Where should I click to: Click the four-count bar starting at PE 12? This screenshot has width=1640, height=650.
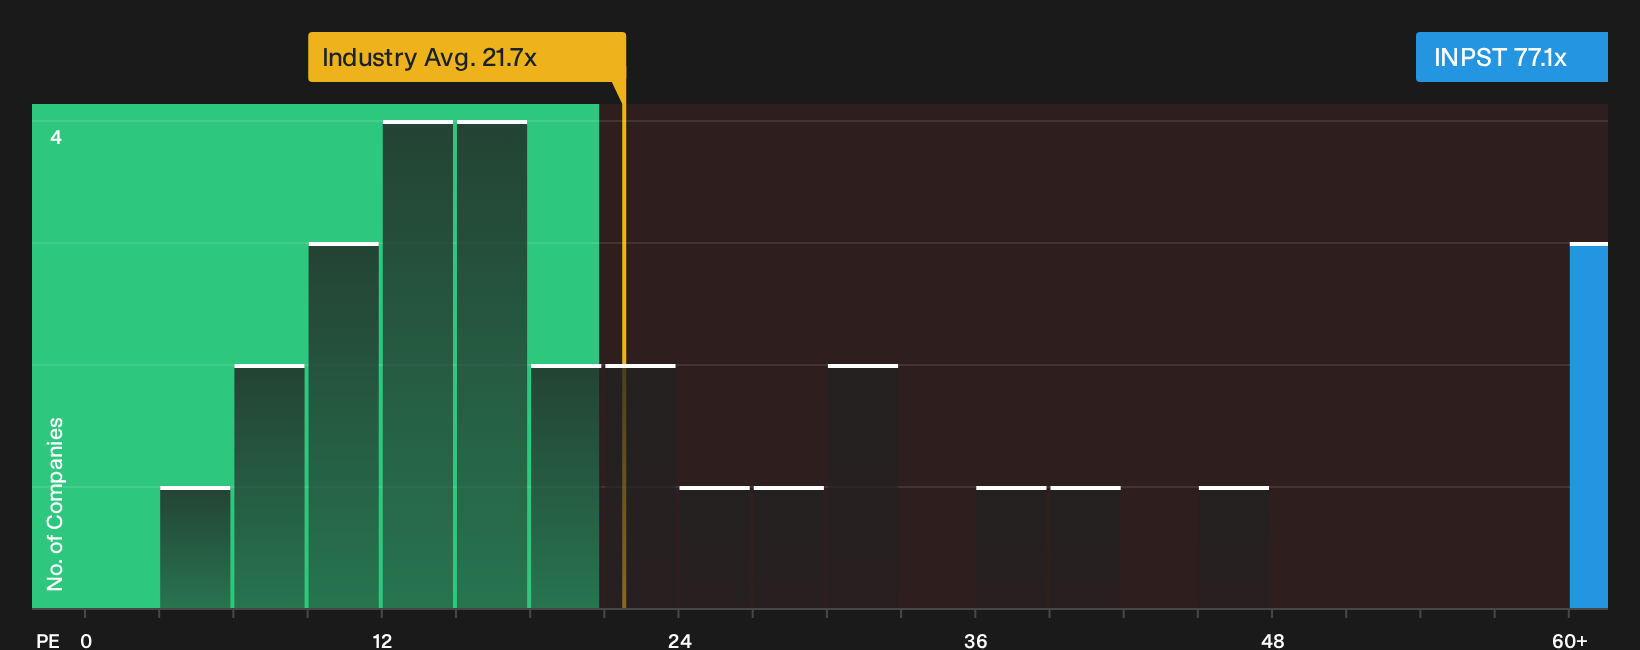tap(418, 364)
